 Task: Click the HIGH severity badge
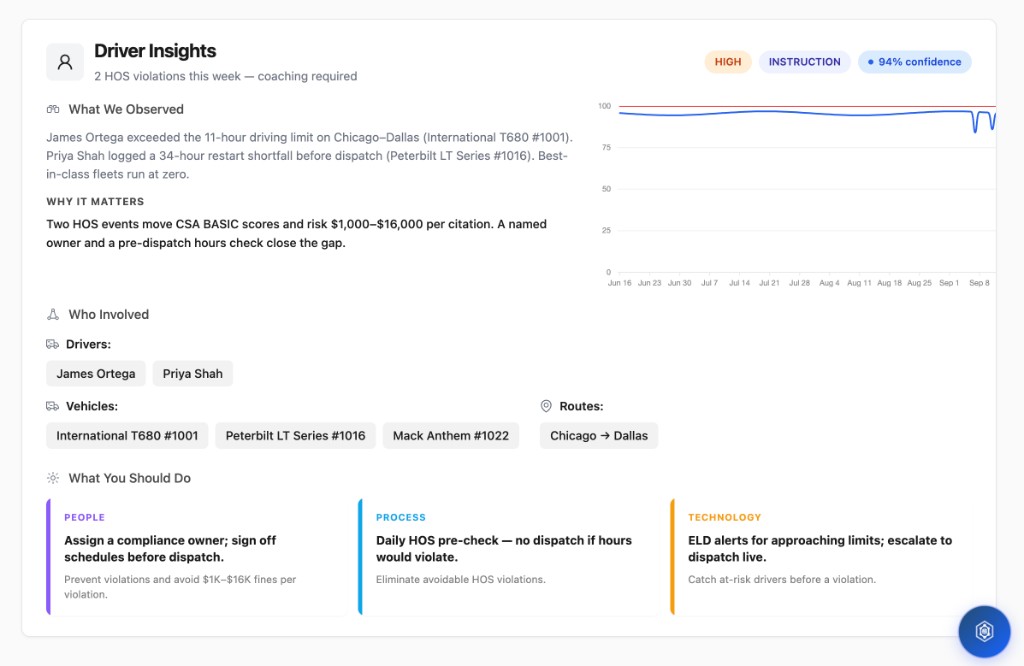(728, 62)
